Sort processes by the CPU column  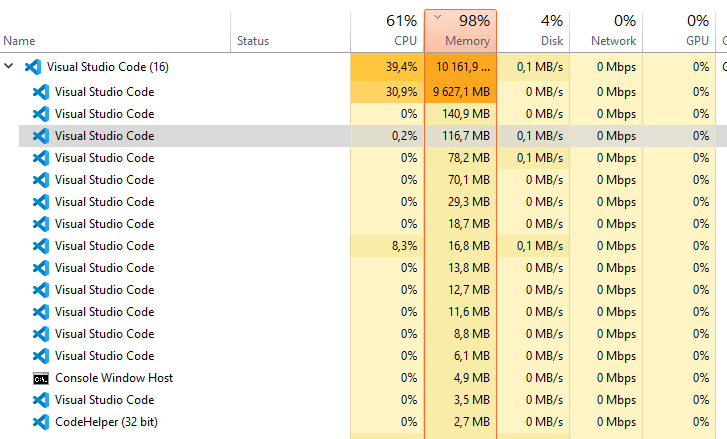click(387, 31)
